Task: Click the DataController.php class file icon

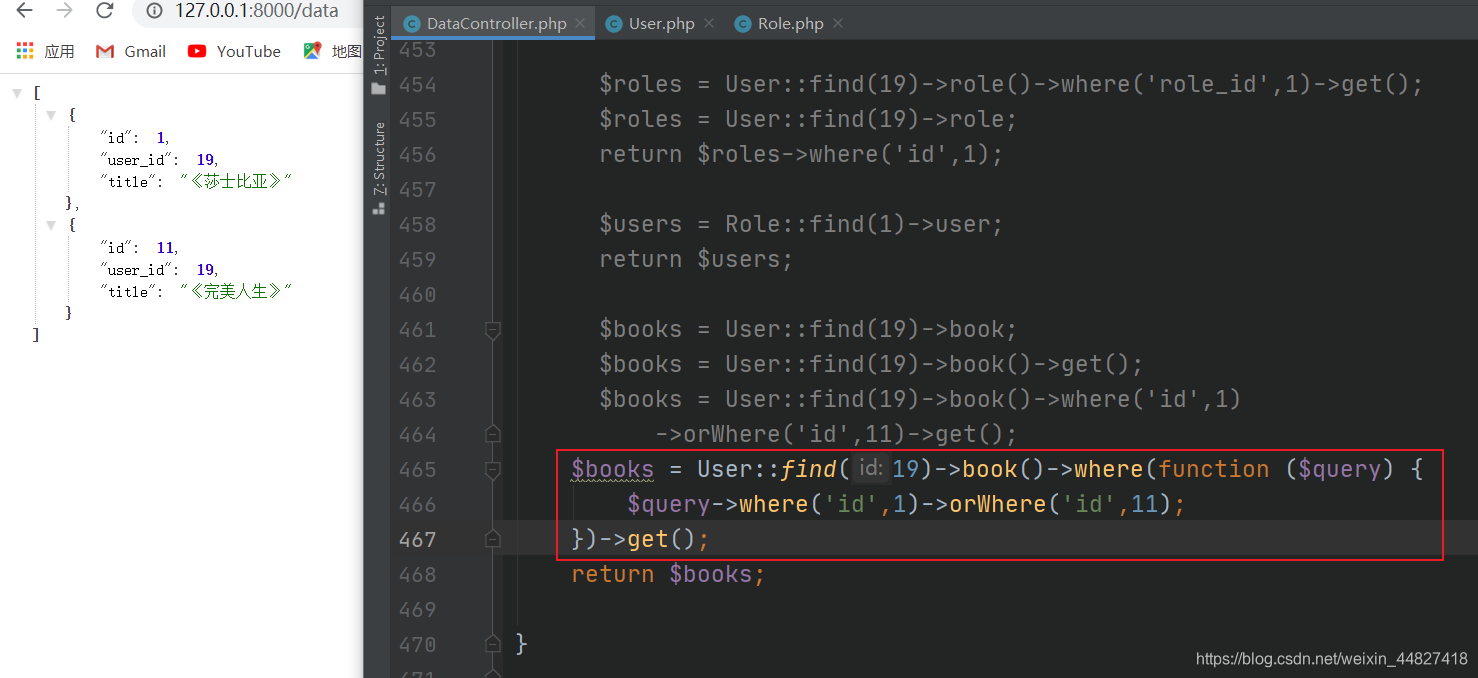Action: (x=411, y=23)
